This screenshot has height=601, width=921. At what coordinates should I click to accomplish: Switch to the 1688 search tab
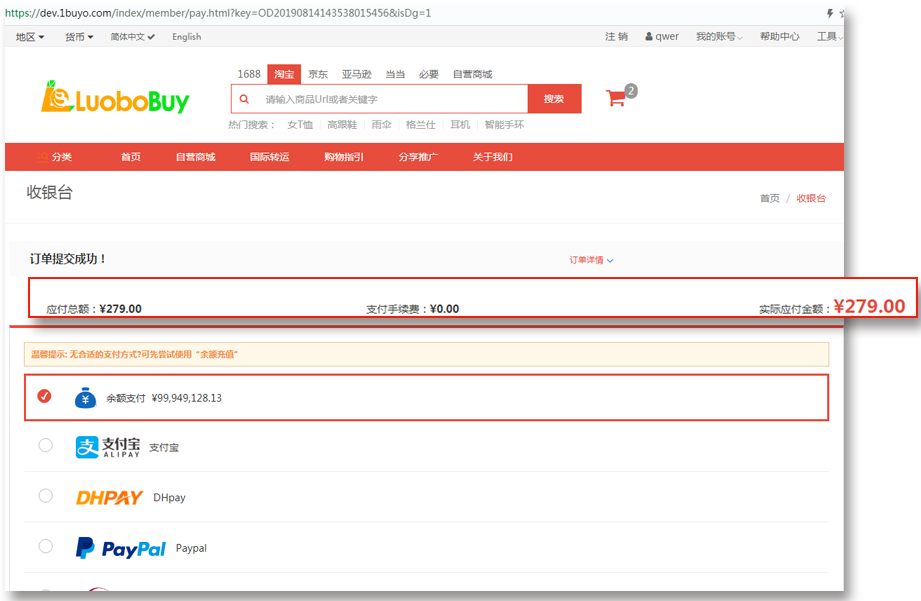coord(249,74)
